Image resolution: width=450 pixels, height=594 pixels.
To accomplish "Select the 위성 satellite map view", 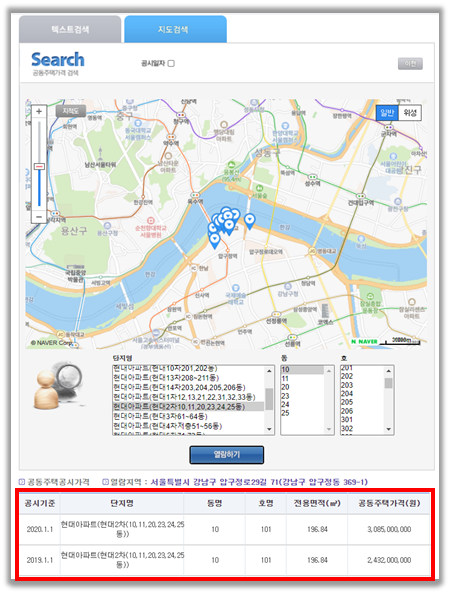I will coord(410,113).
